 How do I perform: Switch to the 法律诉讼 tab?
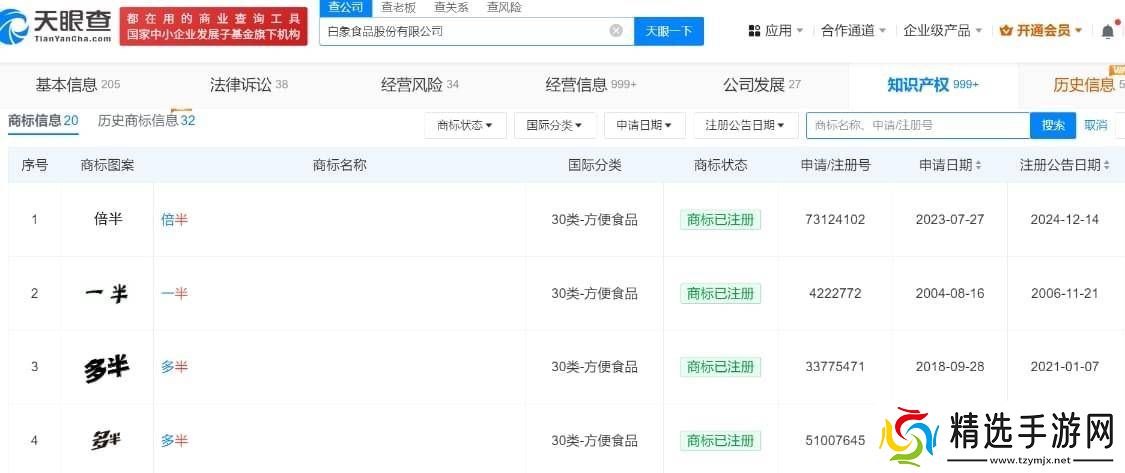tap(248, 85)
